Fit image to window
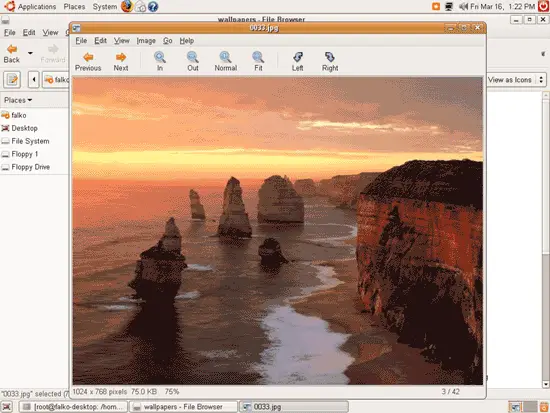 click(x=258, y=61)
